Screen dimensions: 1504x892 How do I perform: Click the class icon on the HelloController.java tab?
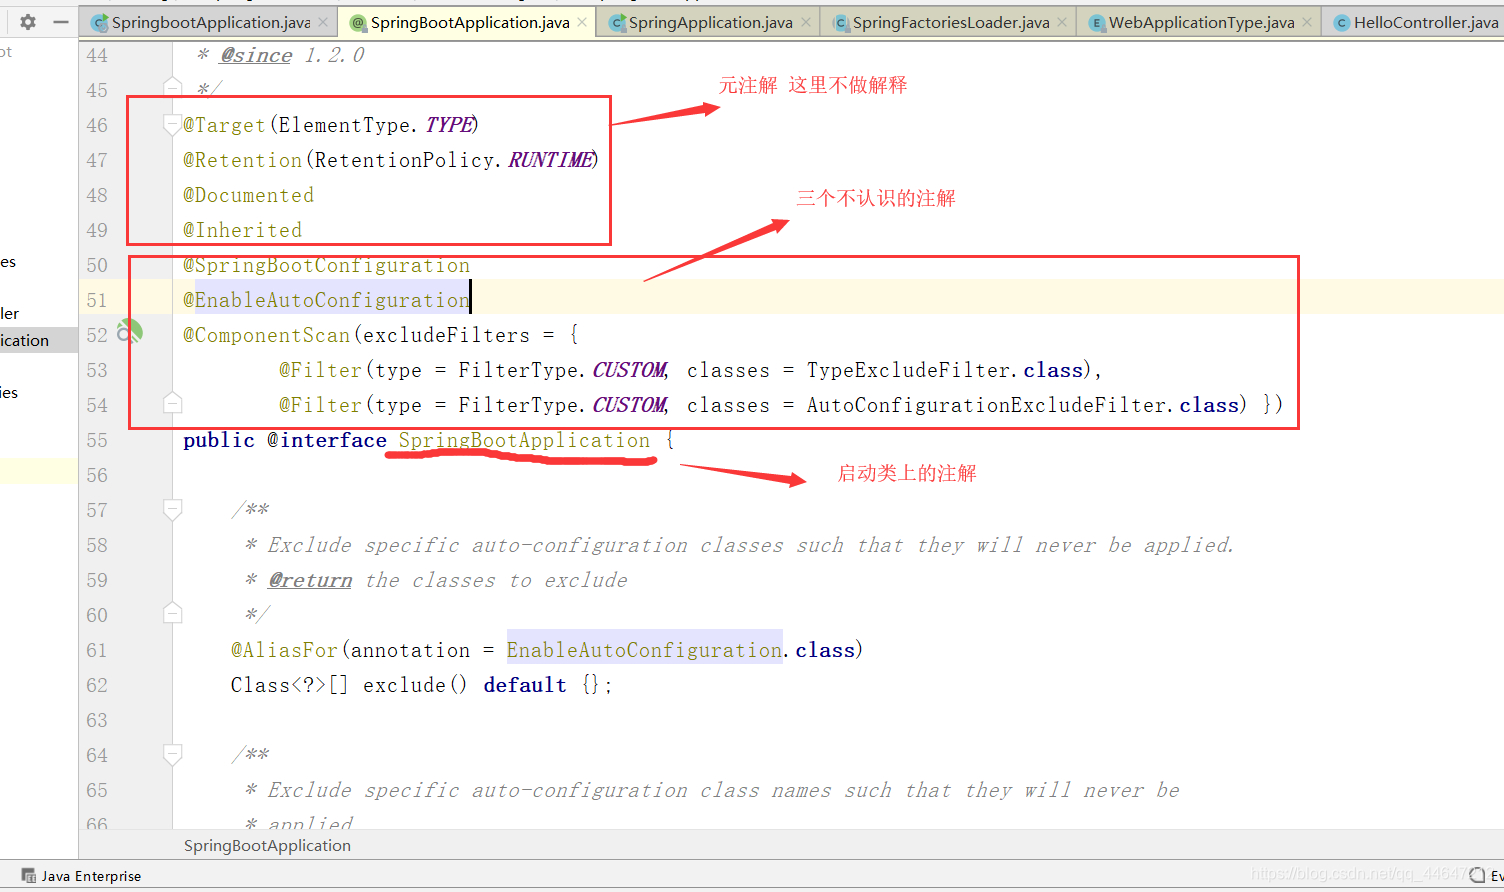(x=1342, y=23)
